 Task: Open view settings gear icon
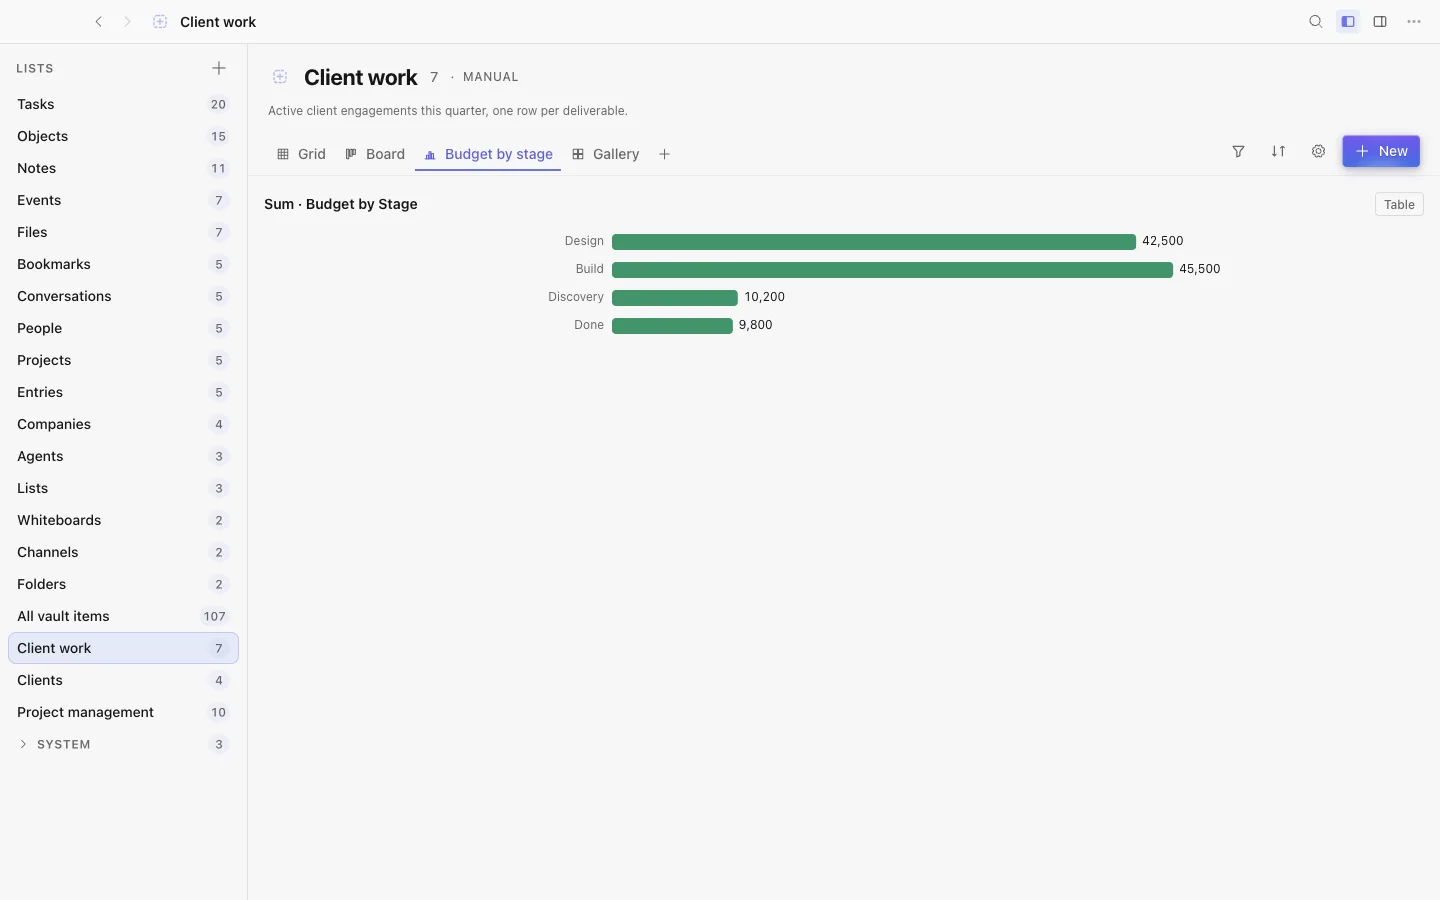1318,151
